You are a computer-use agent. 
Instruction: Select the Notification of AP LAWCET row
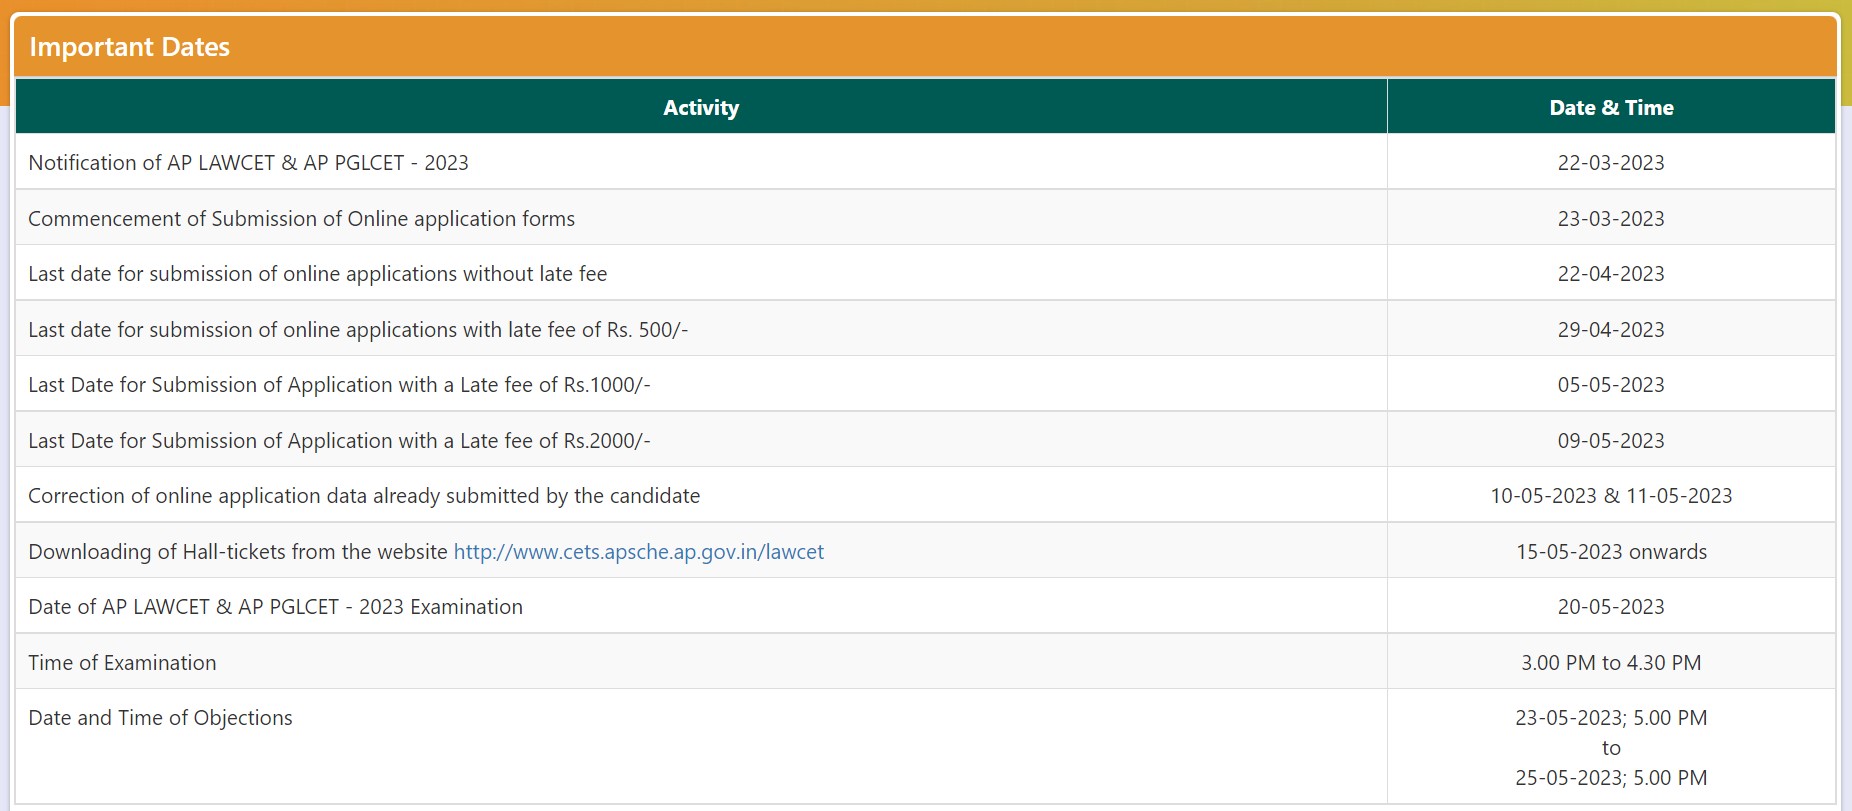click(x=248, y=163)
